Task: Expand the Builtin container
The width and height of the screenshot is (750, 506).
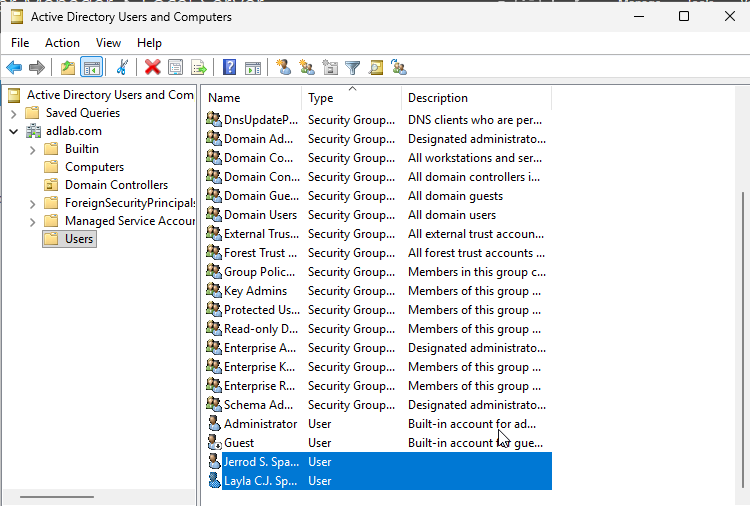Action: coord(32,150)
